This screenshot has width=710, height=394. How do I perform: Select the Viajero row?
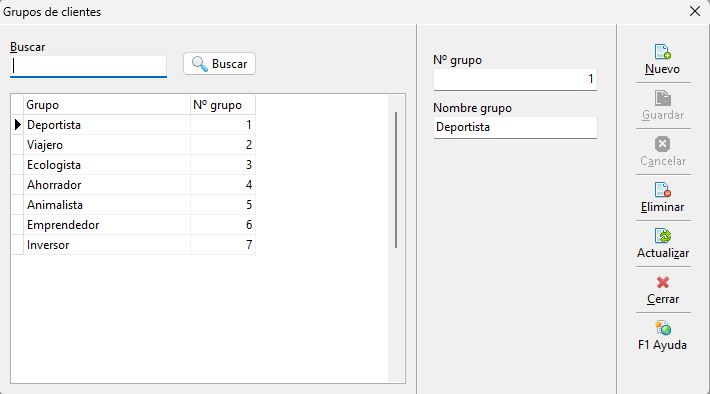[134, 145]
